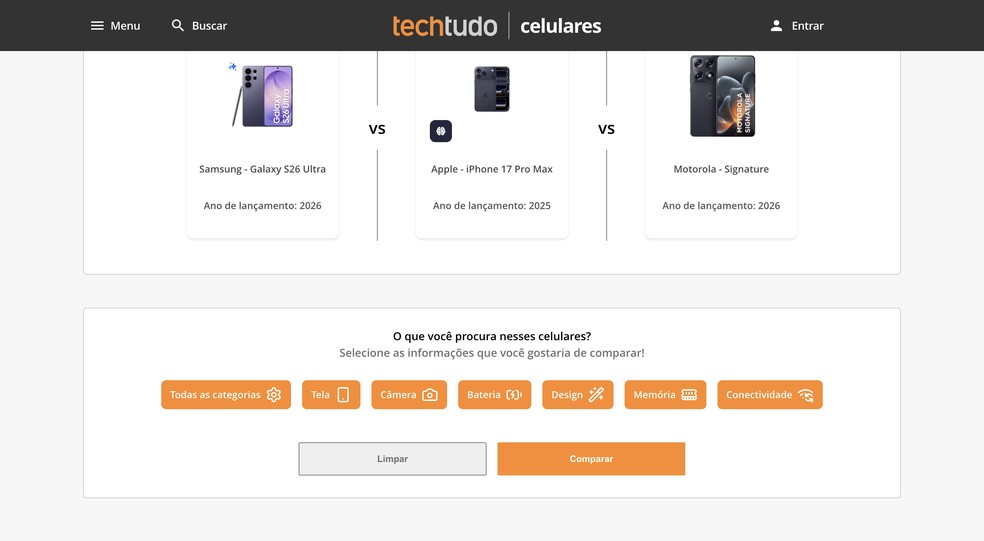Toggle the Design category filter
The image size is (984, 541).
pos(577,395)
